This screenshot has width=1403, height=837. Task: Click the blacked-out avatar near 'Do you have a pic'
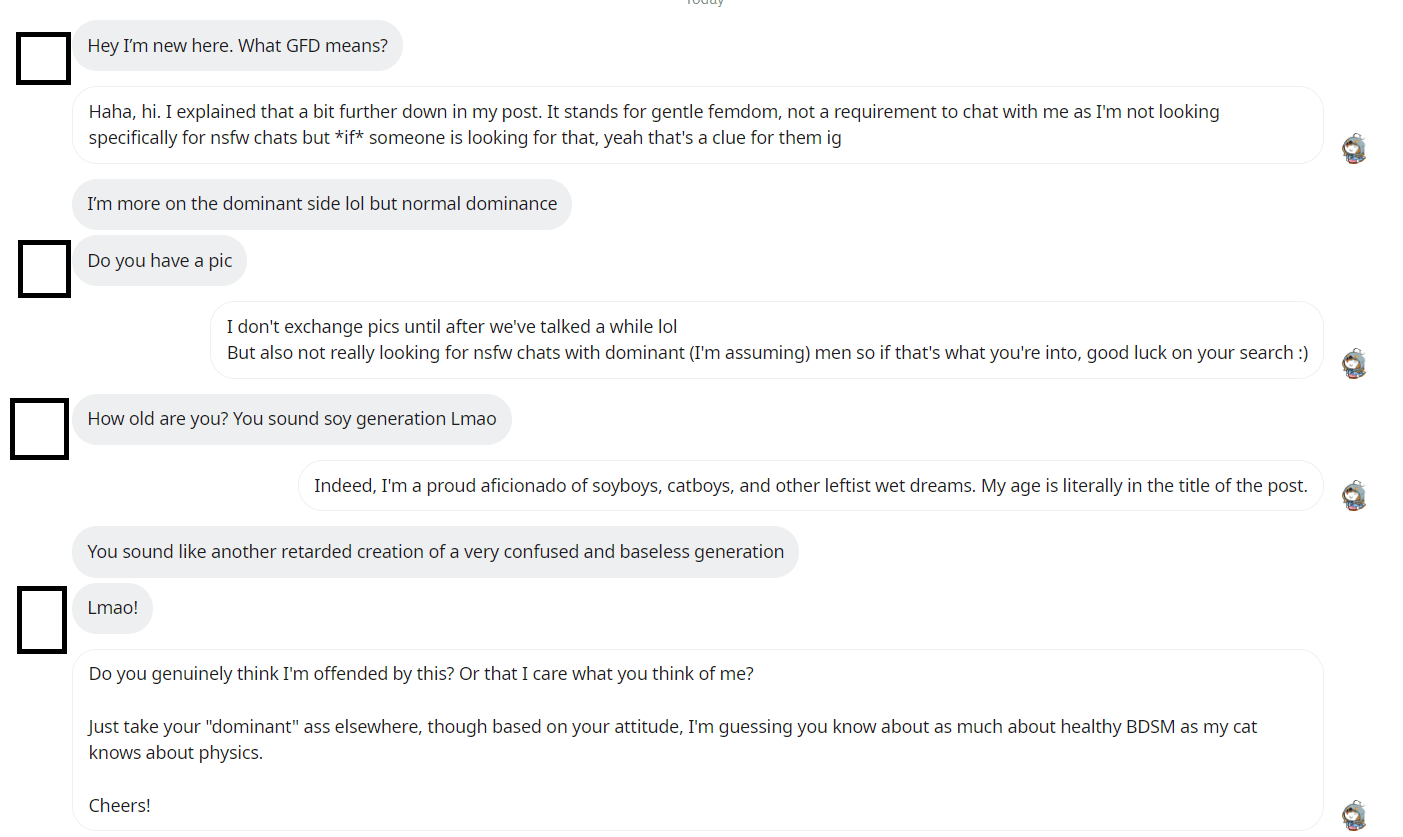pos(43,268)
